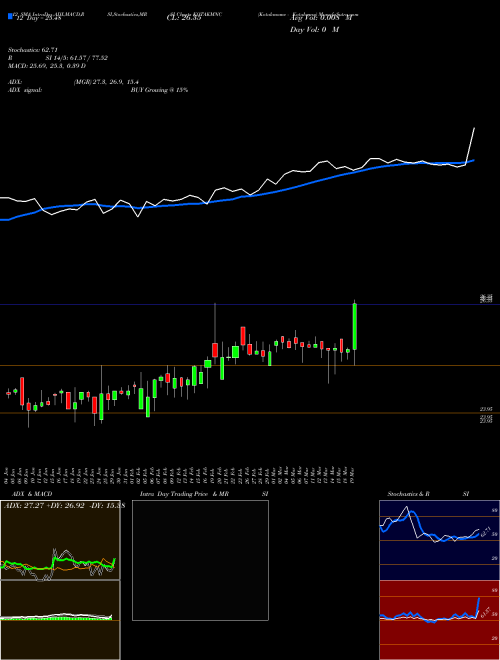Screen dimensions: 500x660
Task: Click the 'Day Vol: 0 M' label
Action: coord(314,29)
